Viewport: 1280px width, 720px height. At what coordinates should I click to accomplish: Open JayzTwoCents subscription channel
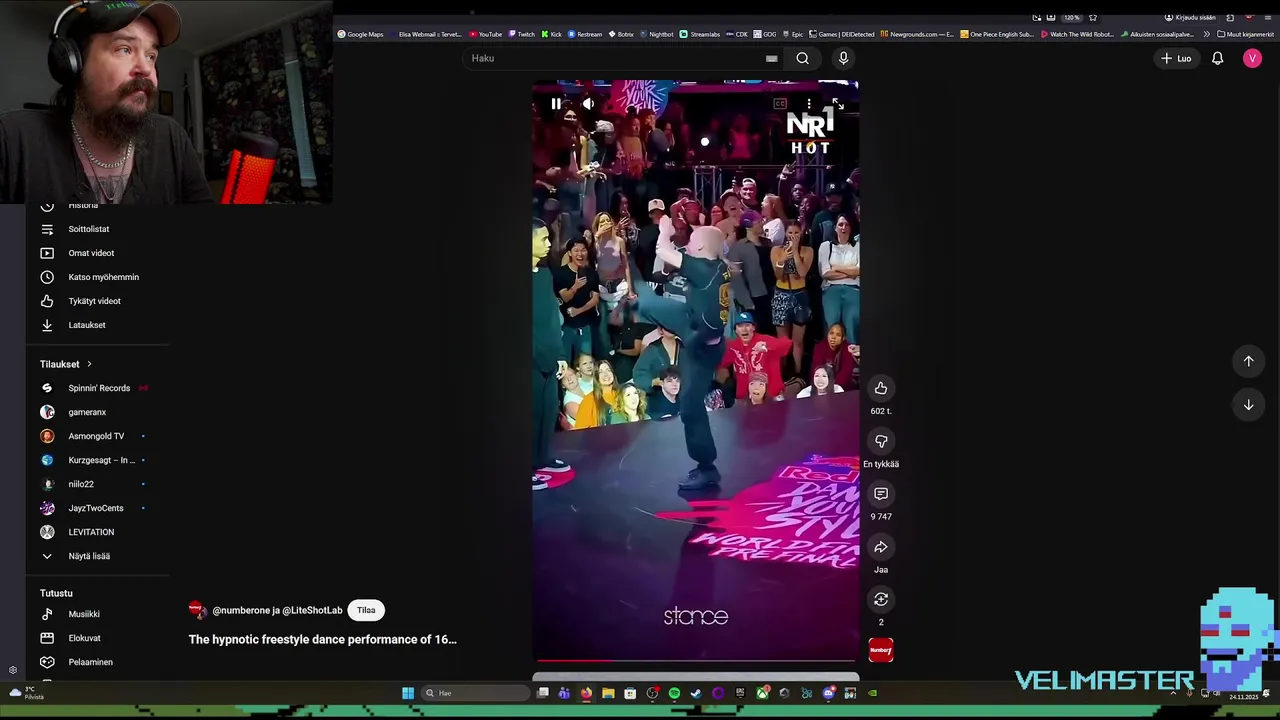[97, 508]
